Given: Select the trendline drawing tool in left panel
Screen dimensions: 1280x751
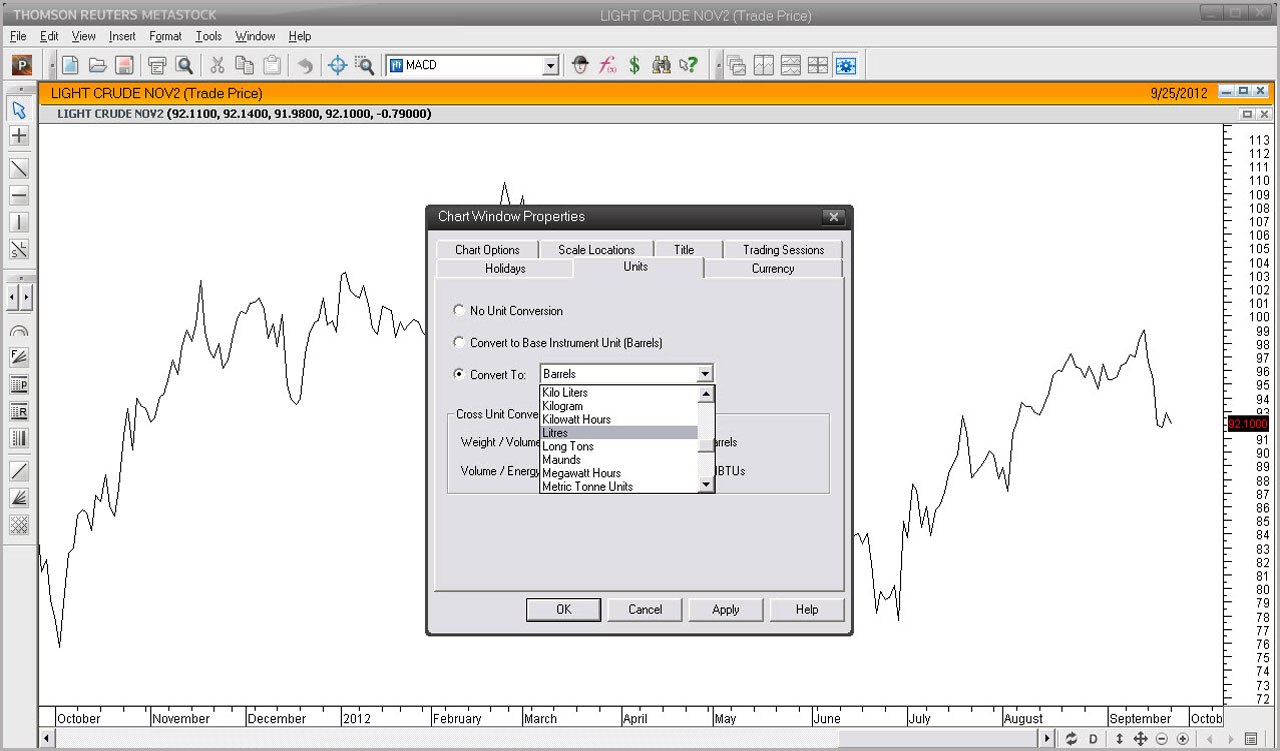Looking at the screenshot, I should click(x=19, y=168).
